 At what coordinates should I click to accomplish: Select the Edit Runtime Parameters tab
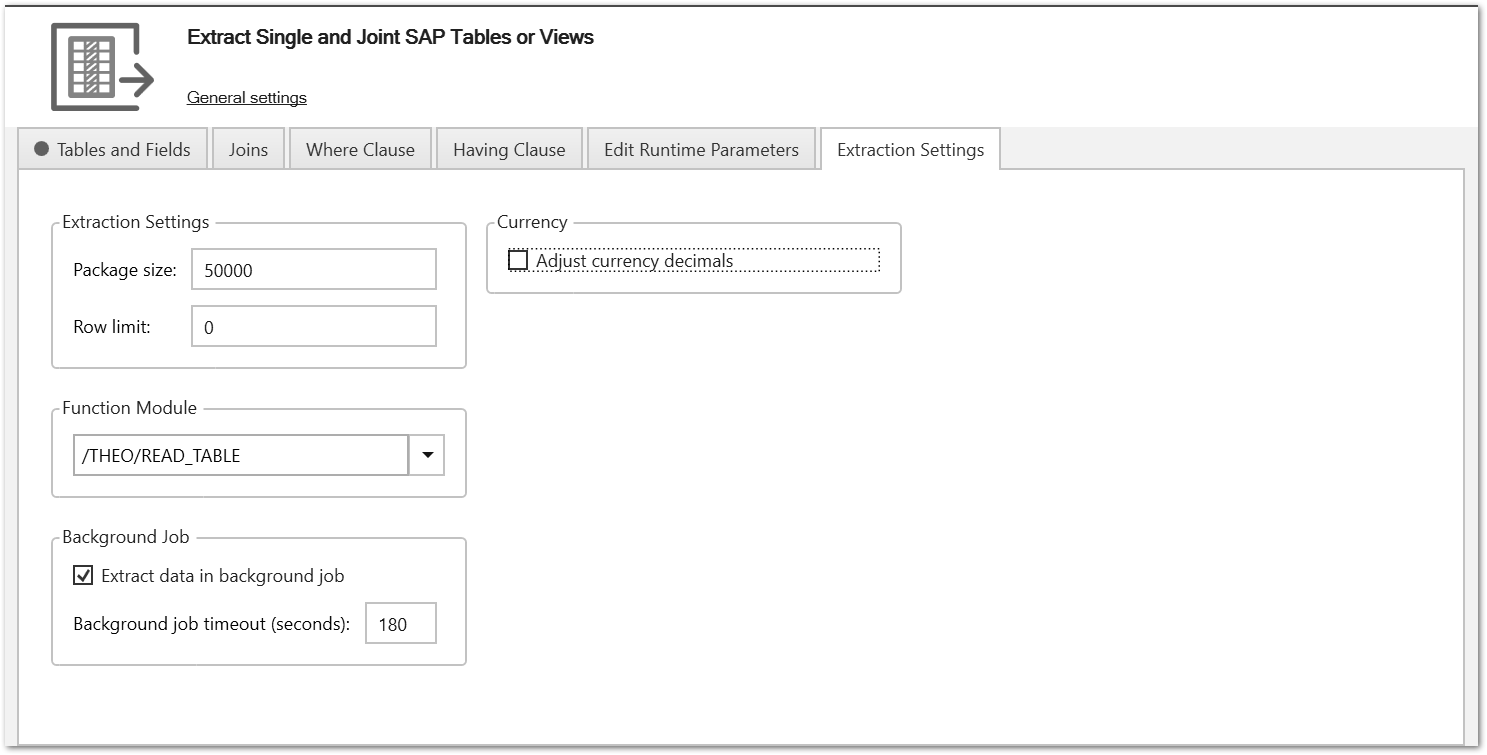(701, 150)
